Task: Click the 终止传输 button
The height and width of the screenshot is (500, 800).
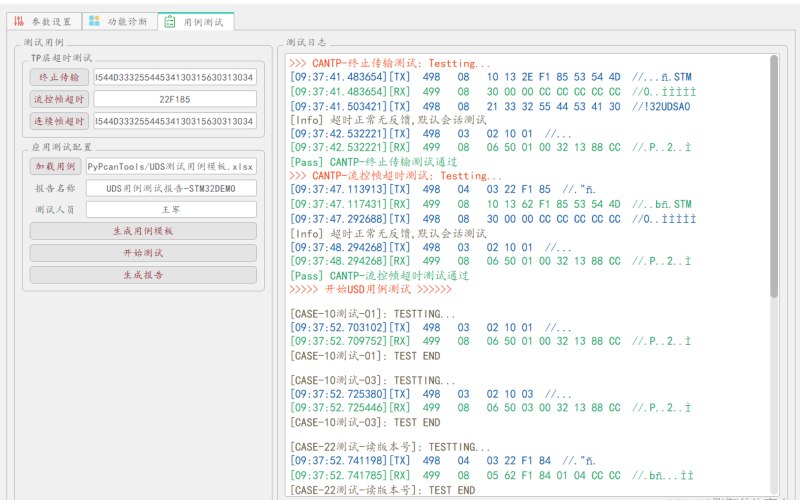Action: (59, 78)
